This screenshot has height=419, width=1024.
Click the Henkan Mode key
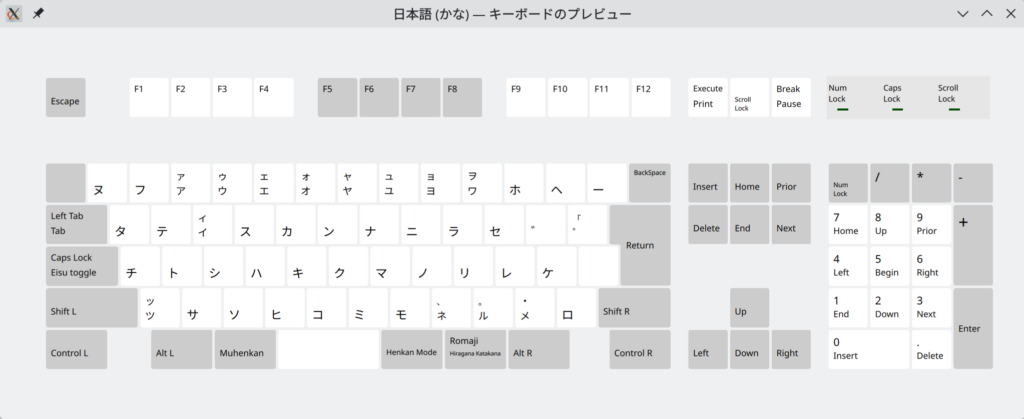click(411, 350)
